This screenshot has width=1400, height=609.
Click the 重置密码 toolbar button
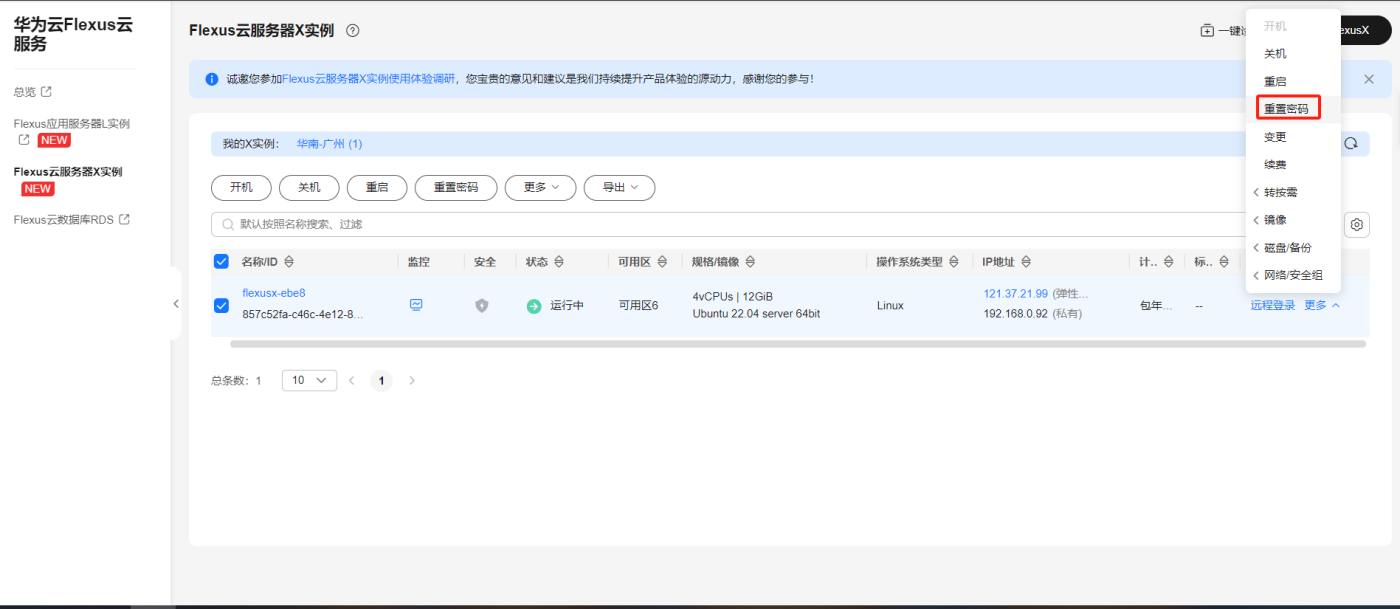coord(455,187)
